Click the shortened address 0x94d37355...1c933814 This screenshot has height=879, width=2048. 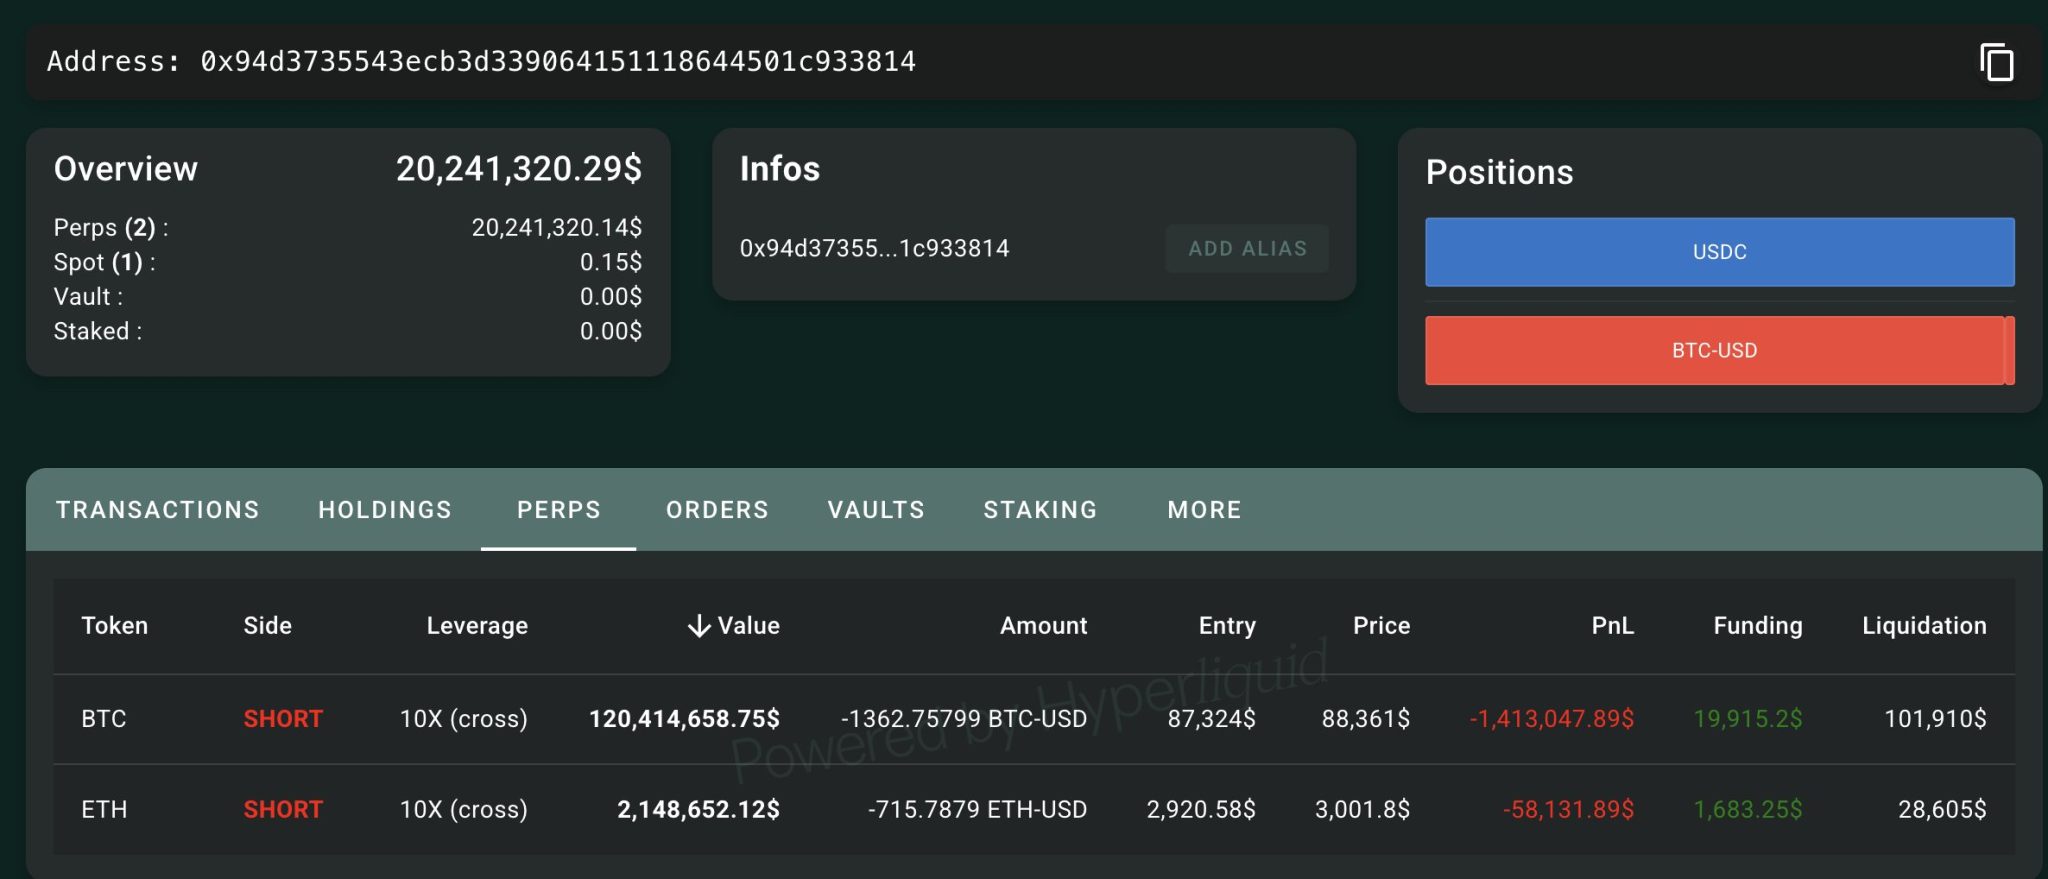[874, 248]
